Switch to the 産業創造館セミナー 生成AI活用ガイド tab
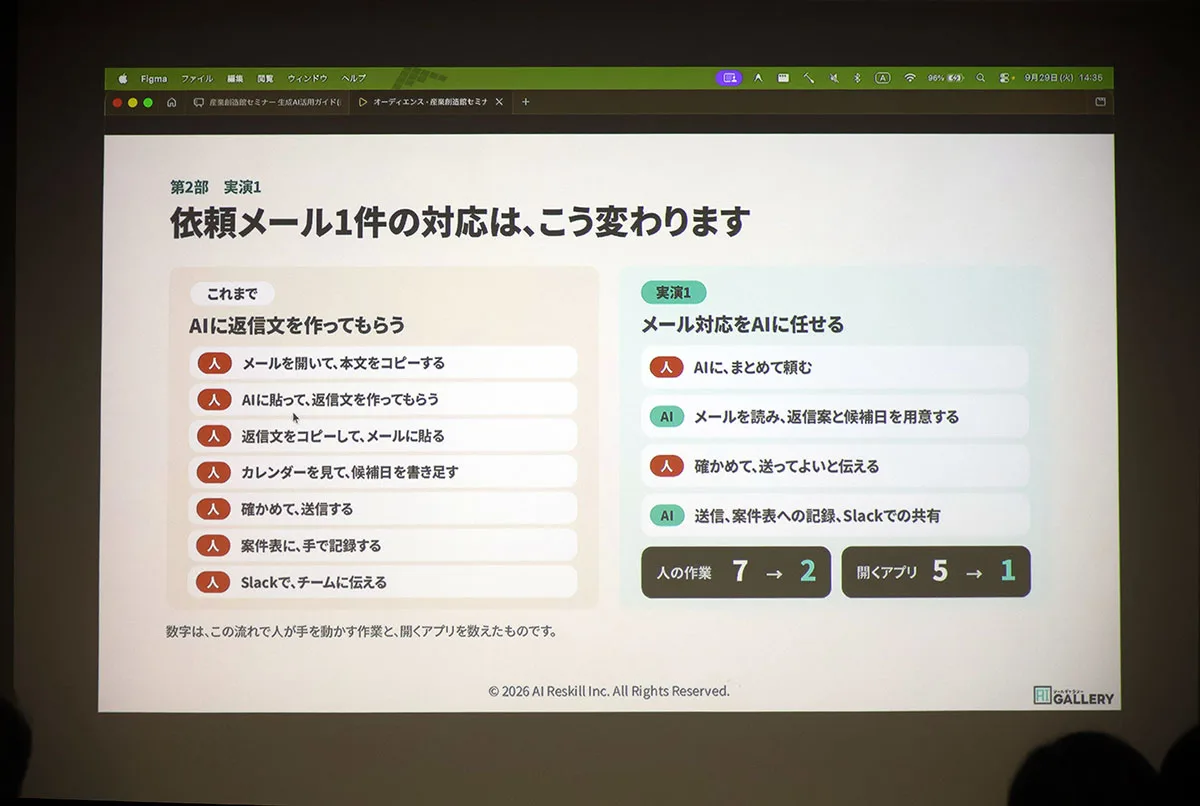 point(267,102)
